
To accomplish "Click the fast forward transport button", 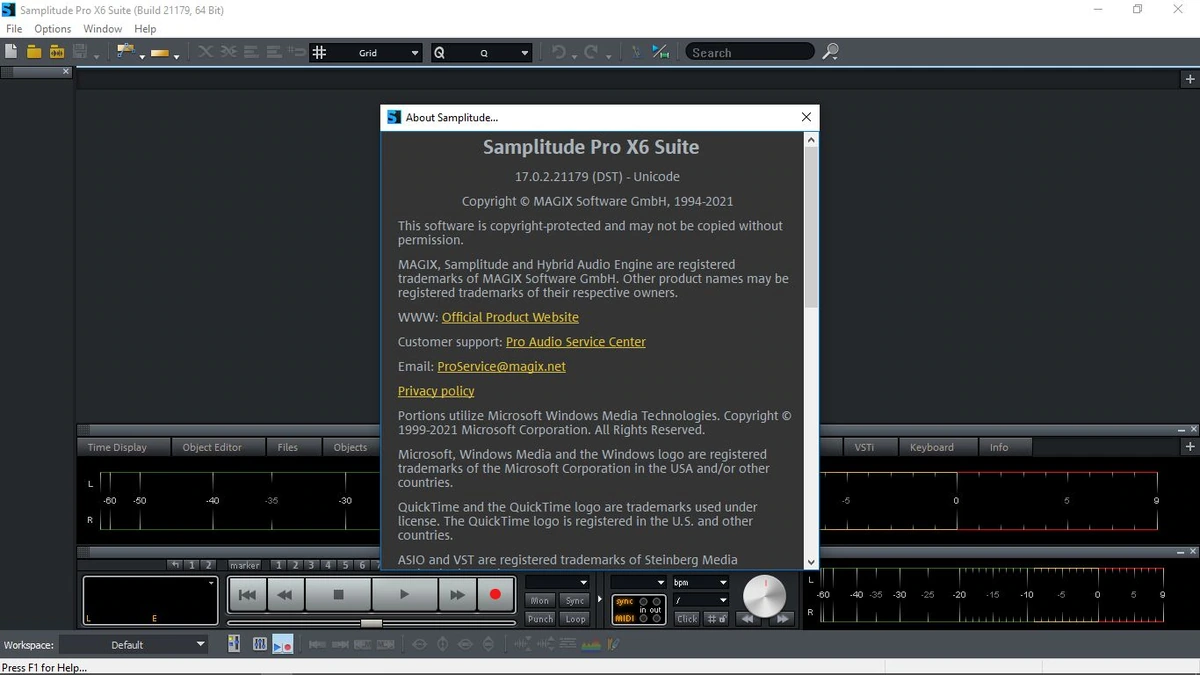I will pos(457,594).
